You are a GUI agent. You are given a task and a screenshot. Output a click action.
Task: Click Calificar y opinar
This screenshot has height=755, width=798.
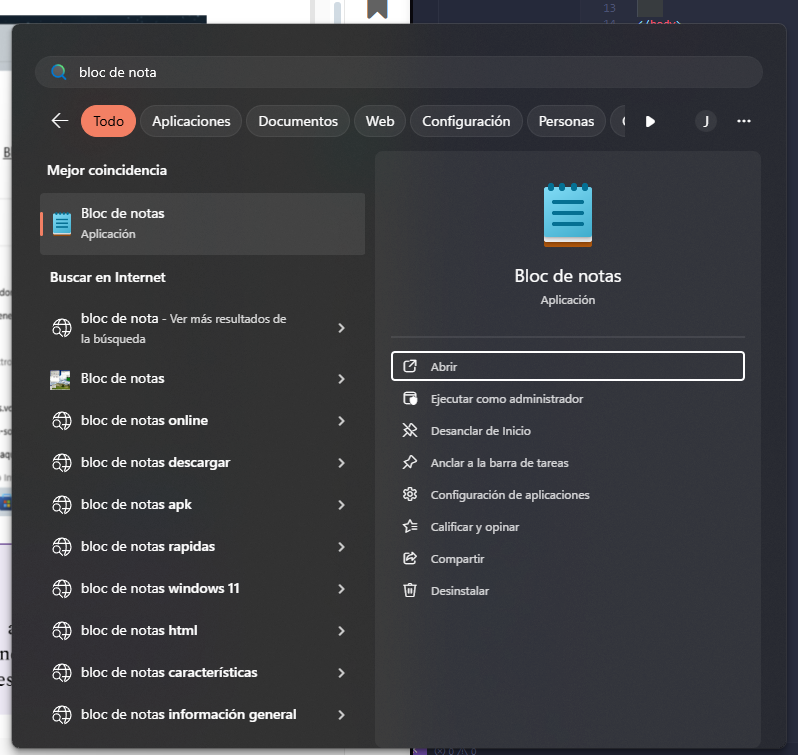(567, 527)
